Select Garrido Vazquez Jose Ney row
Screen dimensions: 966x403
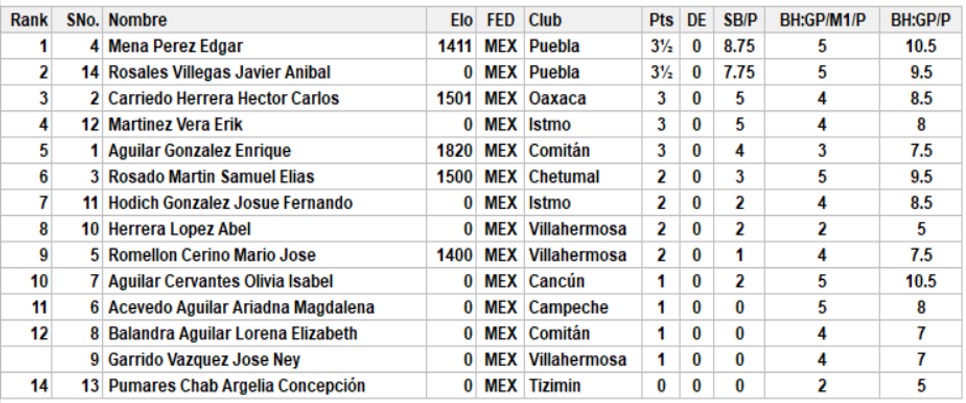coord(483,359)
